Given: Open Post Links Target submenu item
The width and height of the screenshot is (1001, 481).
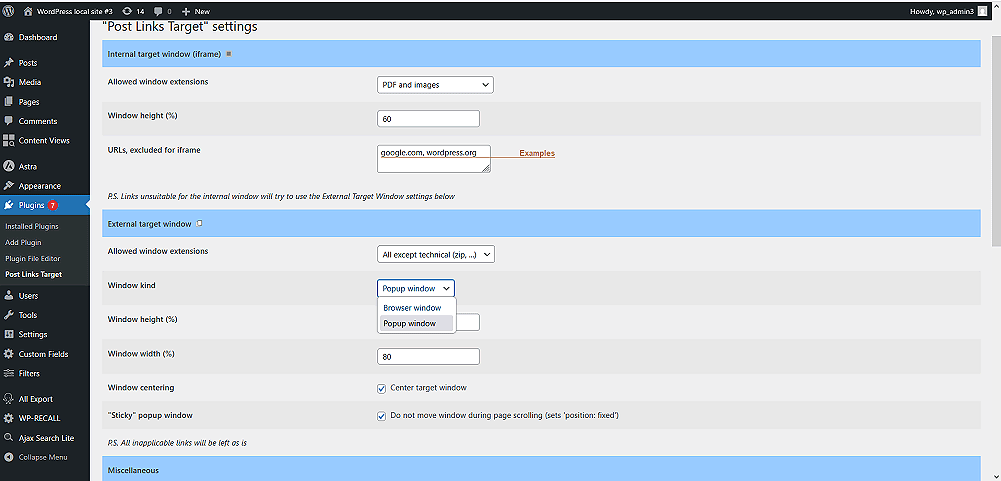Looking at the screenshot, I should point(33,275).
